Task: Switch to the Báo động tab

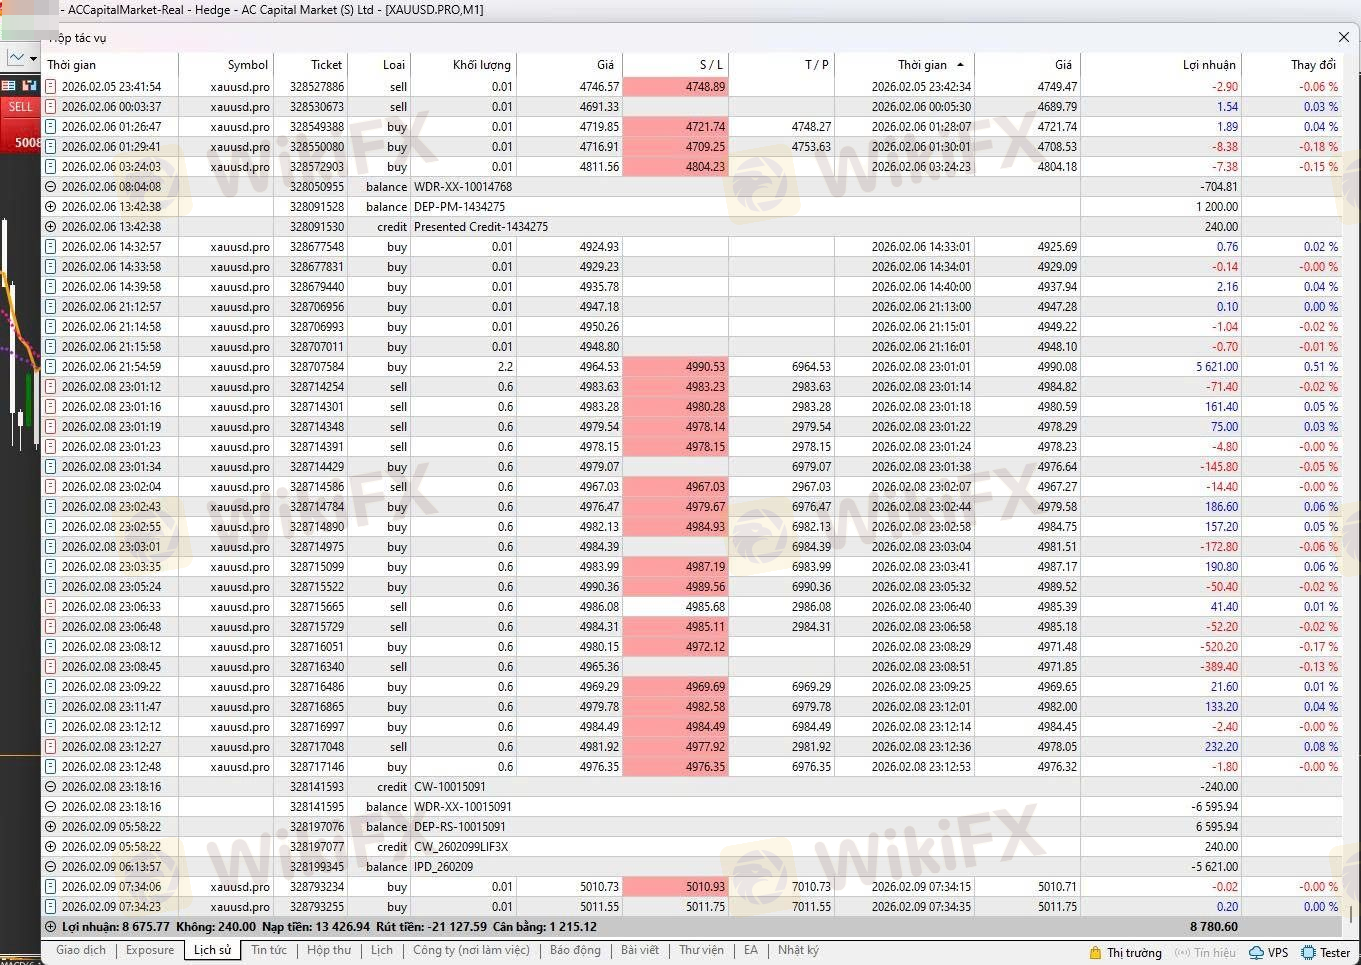Action: click(575, 950)
